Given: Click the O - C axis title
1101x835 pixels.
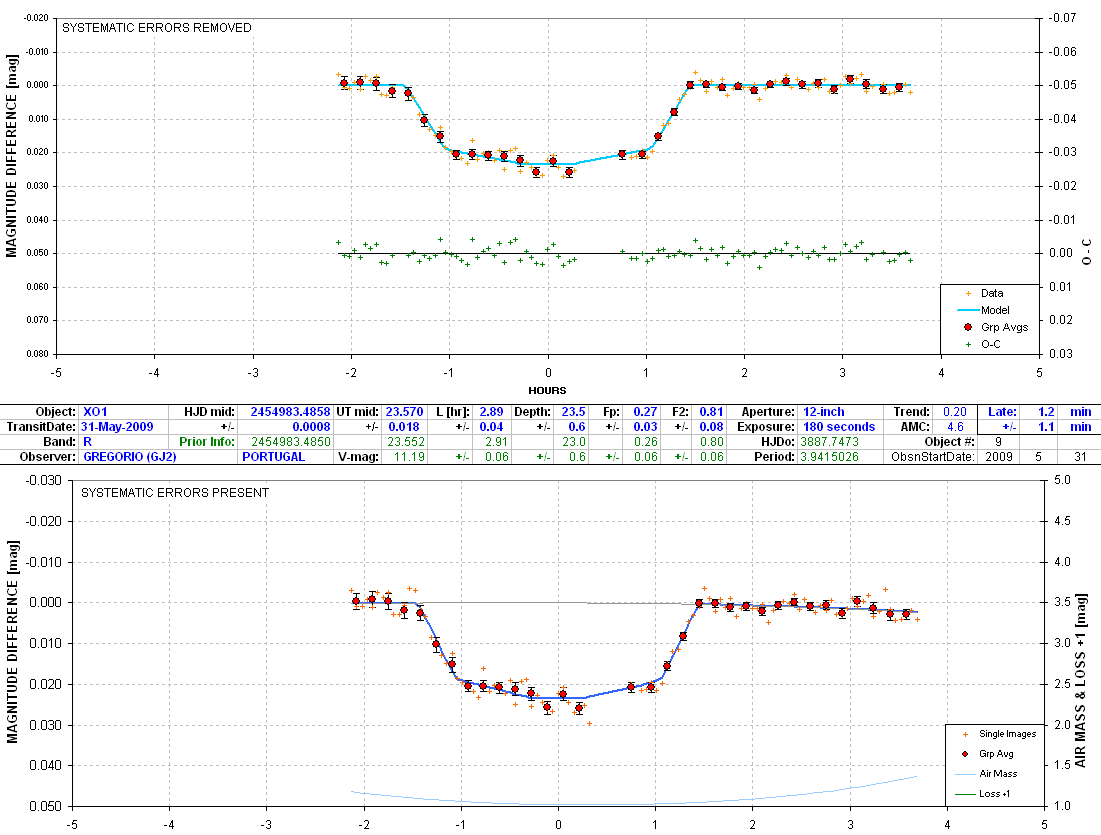Looking at the screenshot, I should point(1088,252).
